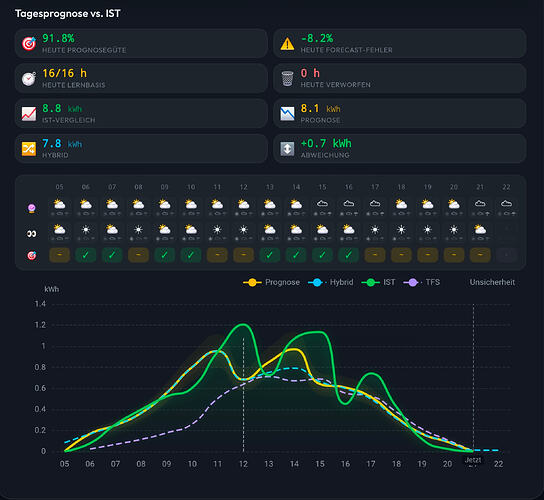544x500 pixels.
Task: Click the 7.8 kWh Hybrid value
Action: (62, 144)
